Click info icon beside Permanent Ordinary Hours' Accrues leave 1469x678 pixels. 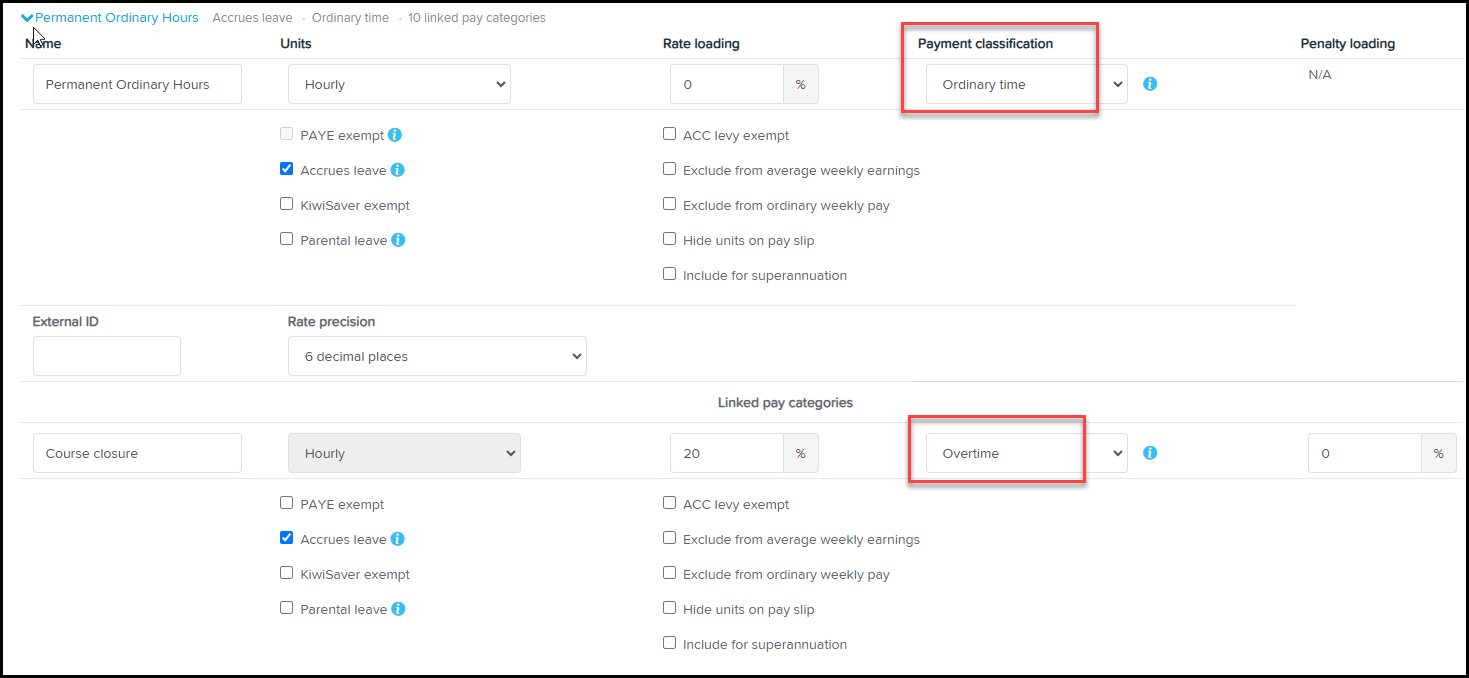[x=397, y=170]
